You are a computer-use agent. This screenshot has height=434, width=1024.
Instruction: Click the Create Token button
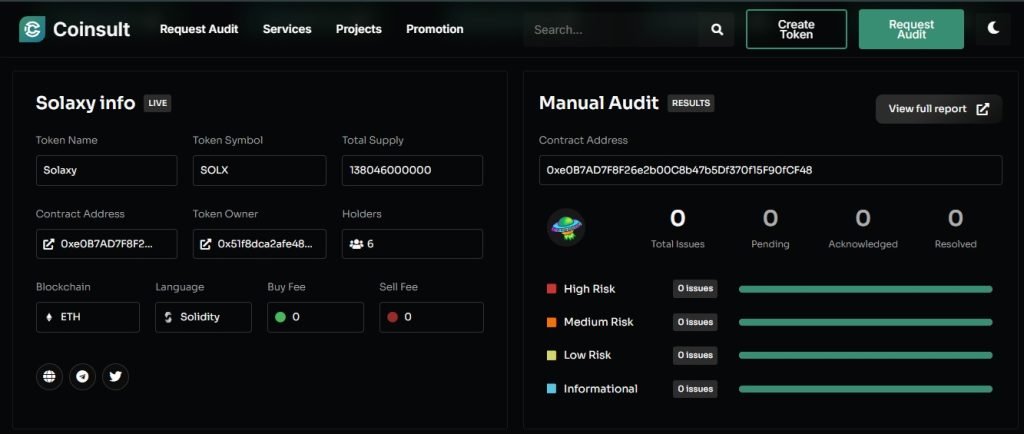(796, 29)
